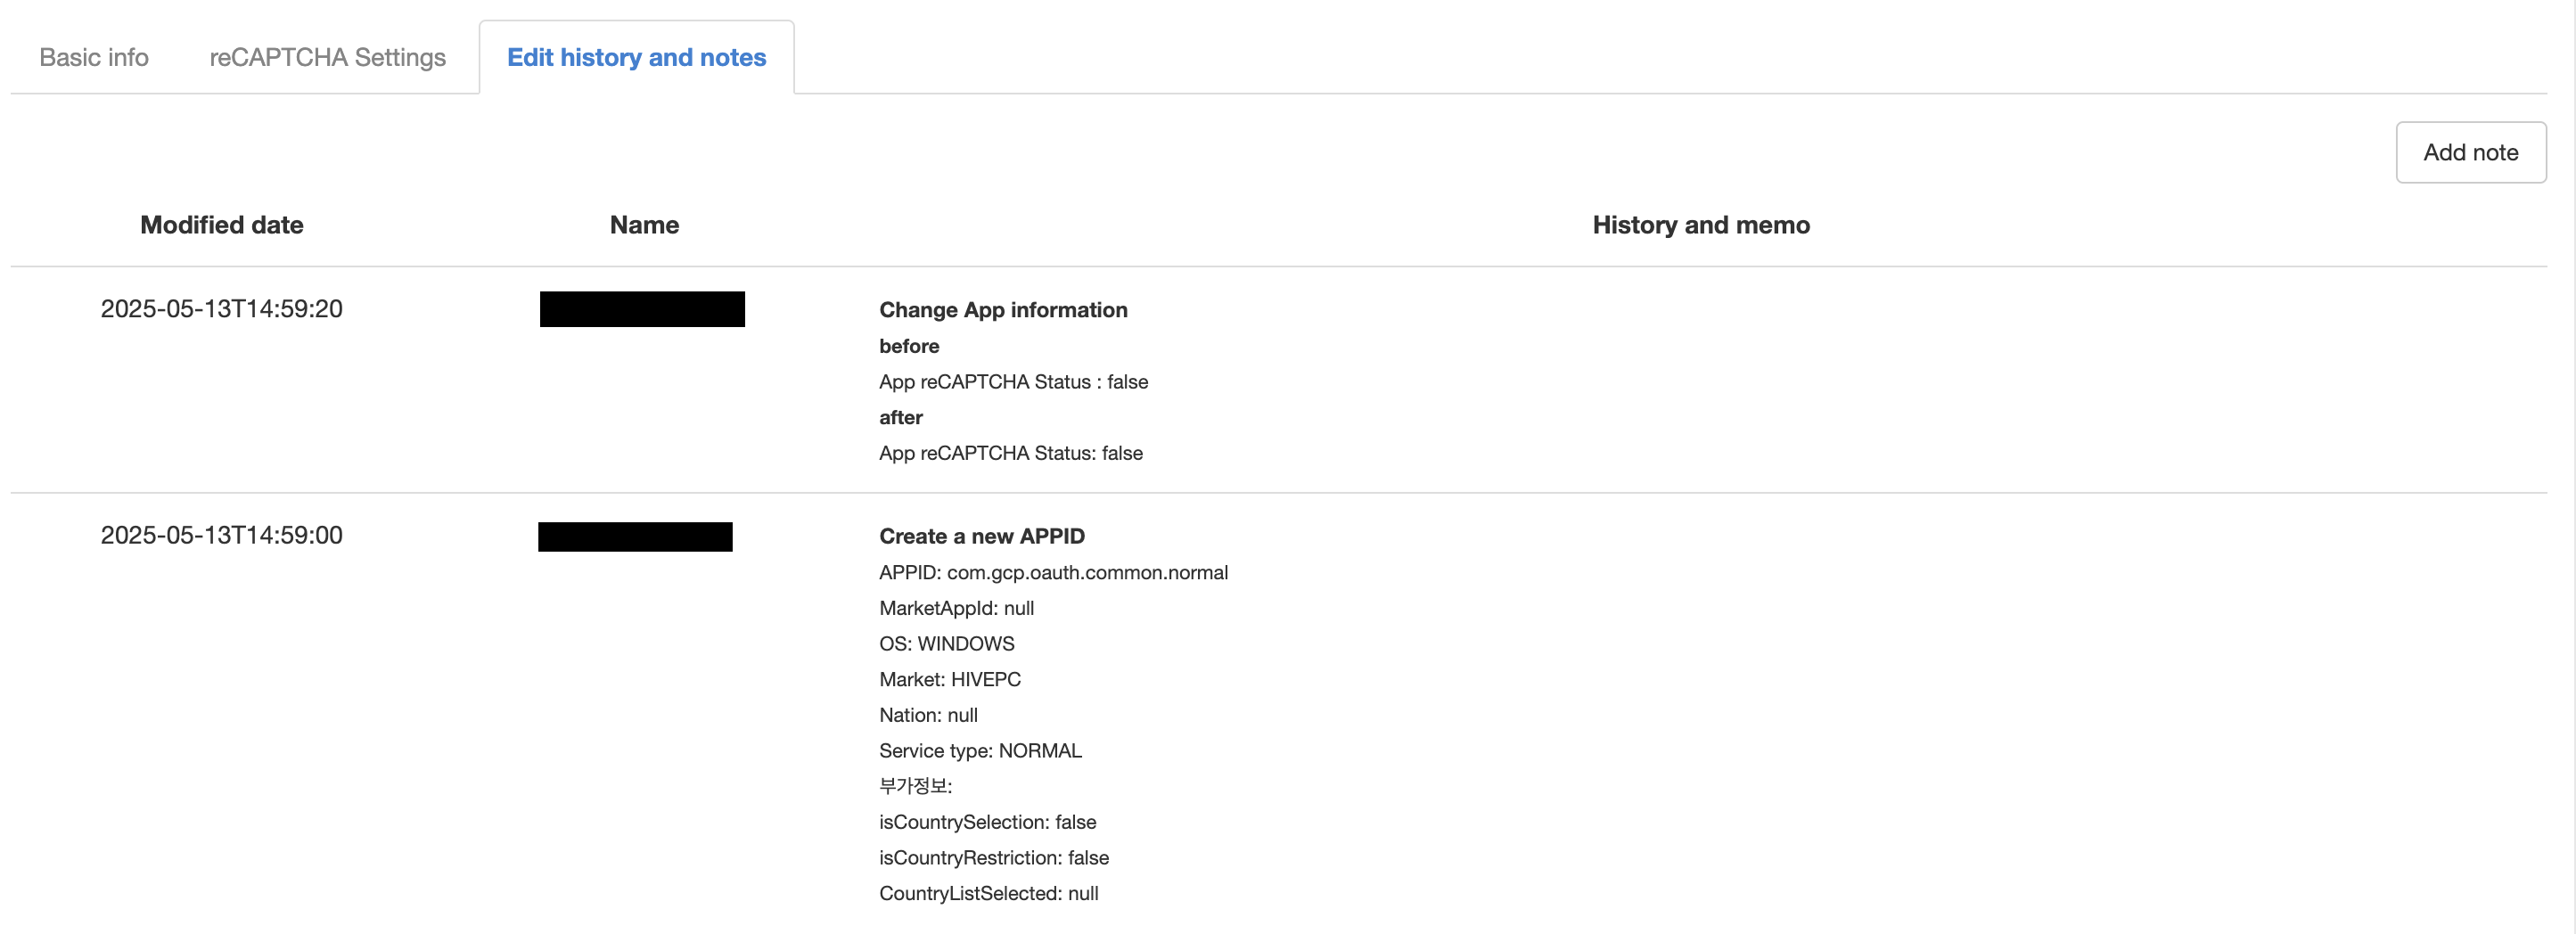Select the Edit history and notes tab

point(636,58)
